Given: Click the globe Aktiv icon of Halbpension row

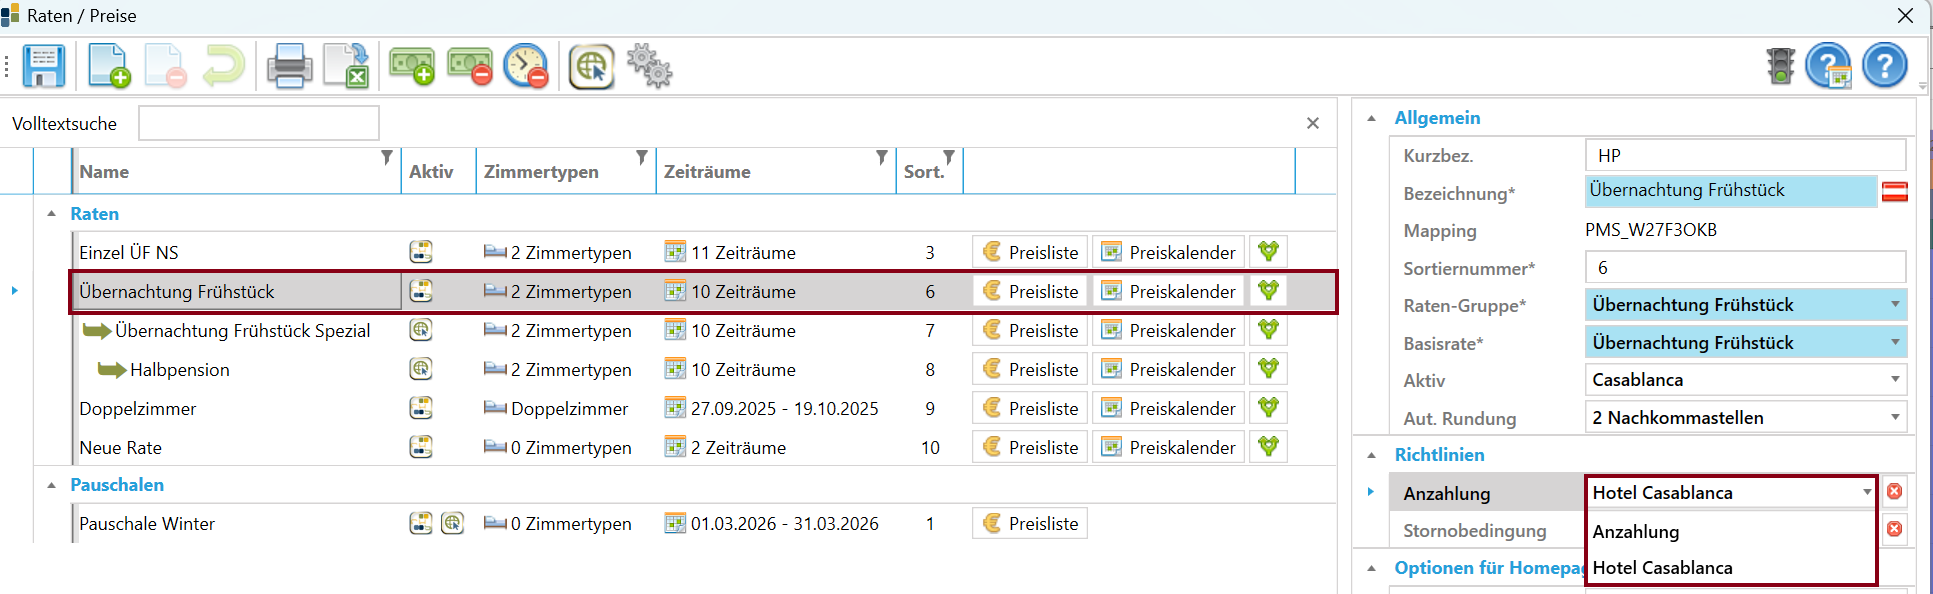Looking at the screenshot, I should [421, 369].
